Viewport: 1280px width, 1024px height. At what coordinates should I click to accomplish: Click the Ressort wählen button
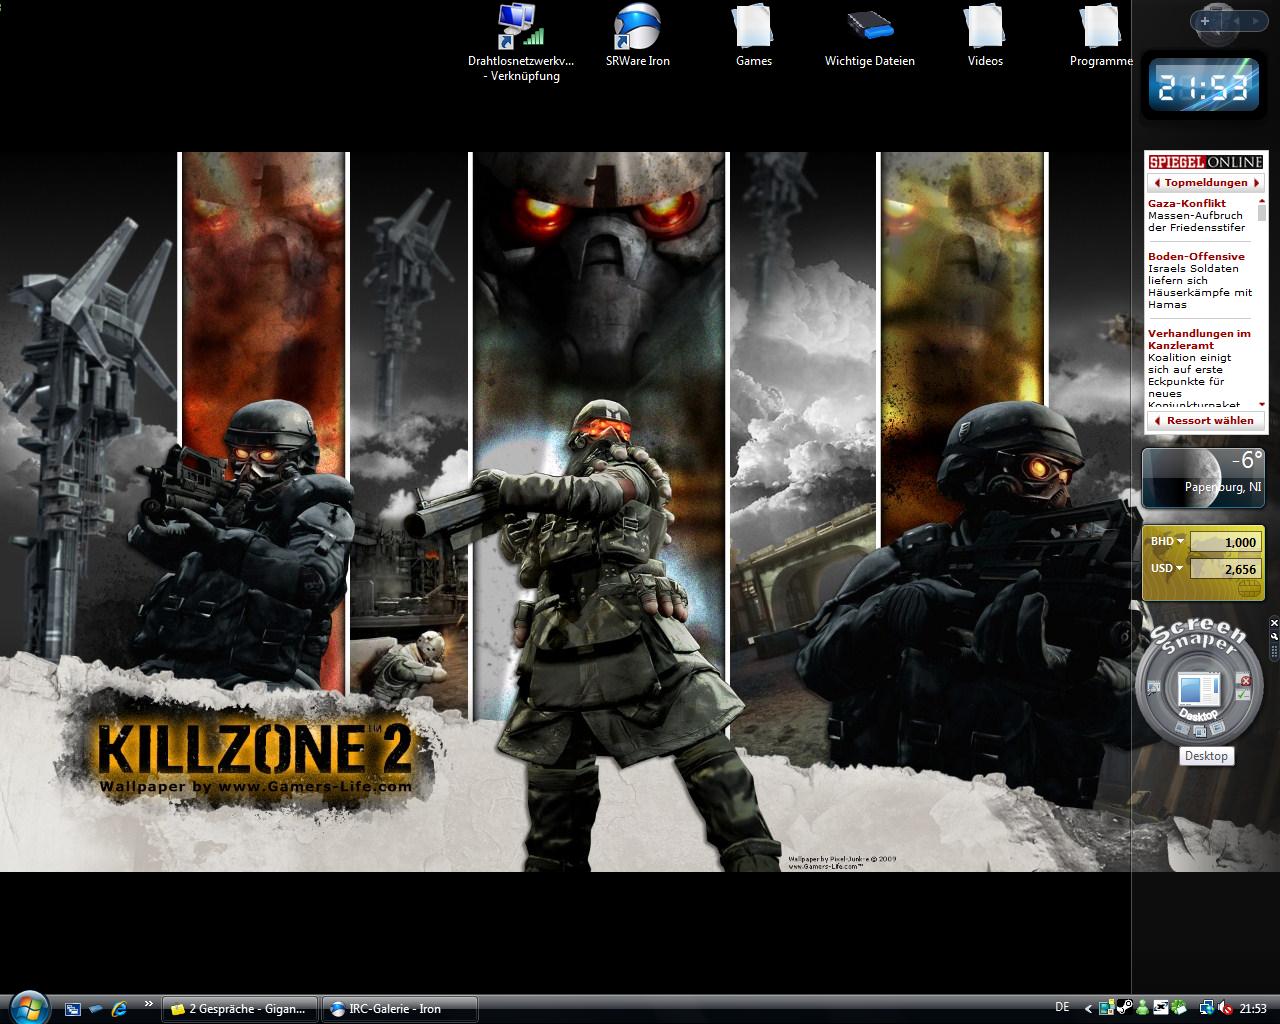pyautogui.click(x=1204, y=420)
